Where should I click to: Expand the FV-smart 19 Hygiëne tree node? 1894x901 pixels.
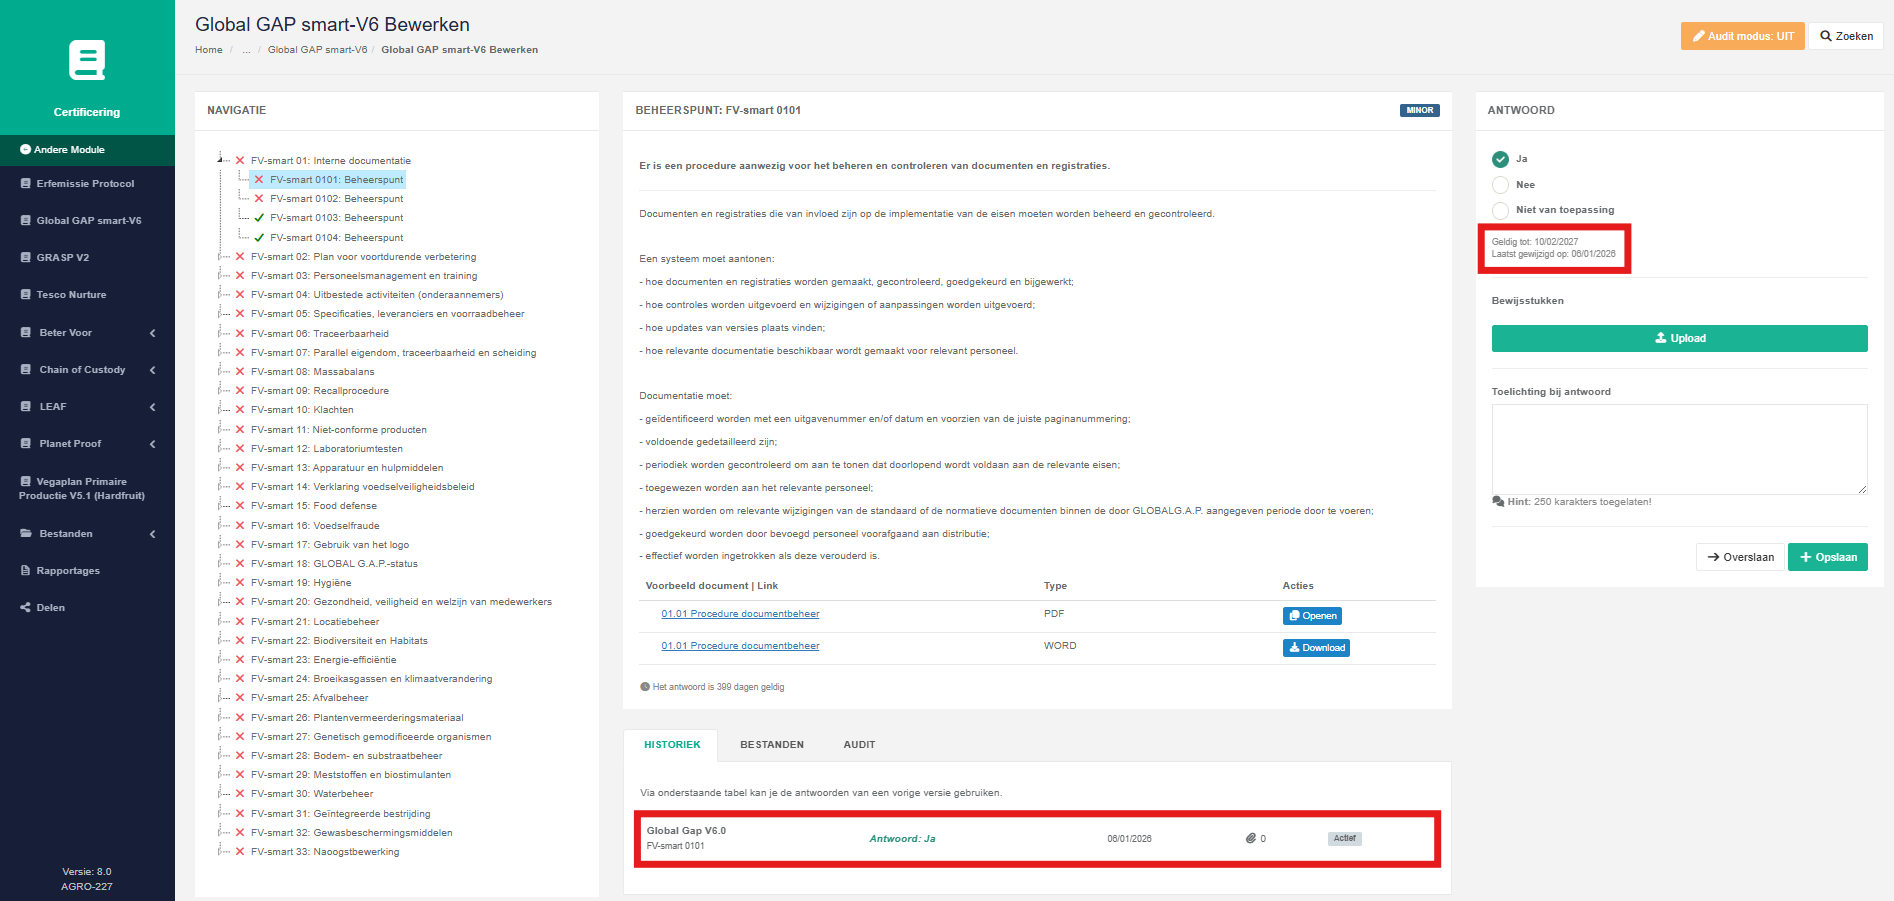(x=221, y=583)
